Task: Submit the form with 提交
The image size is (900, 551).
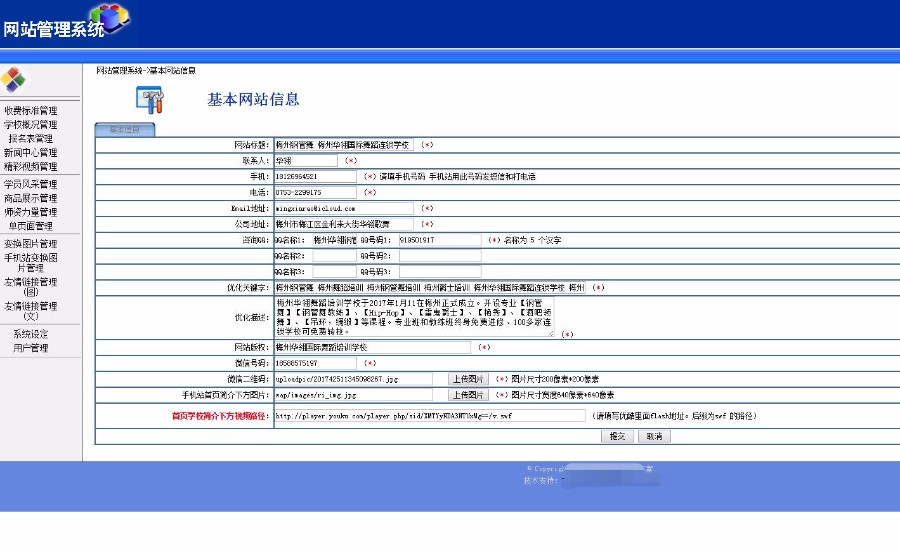Action: (x=618, y=436)
